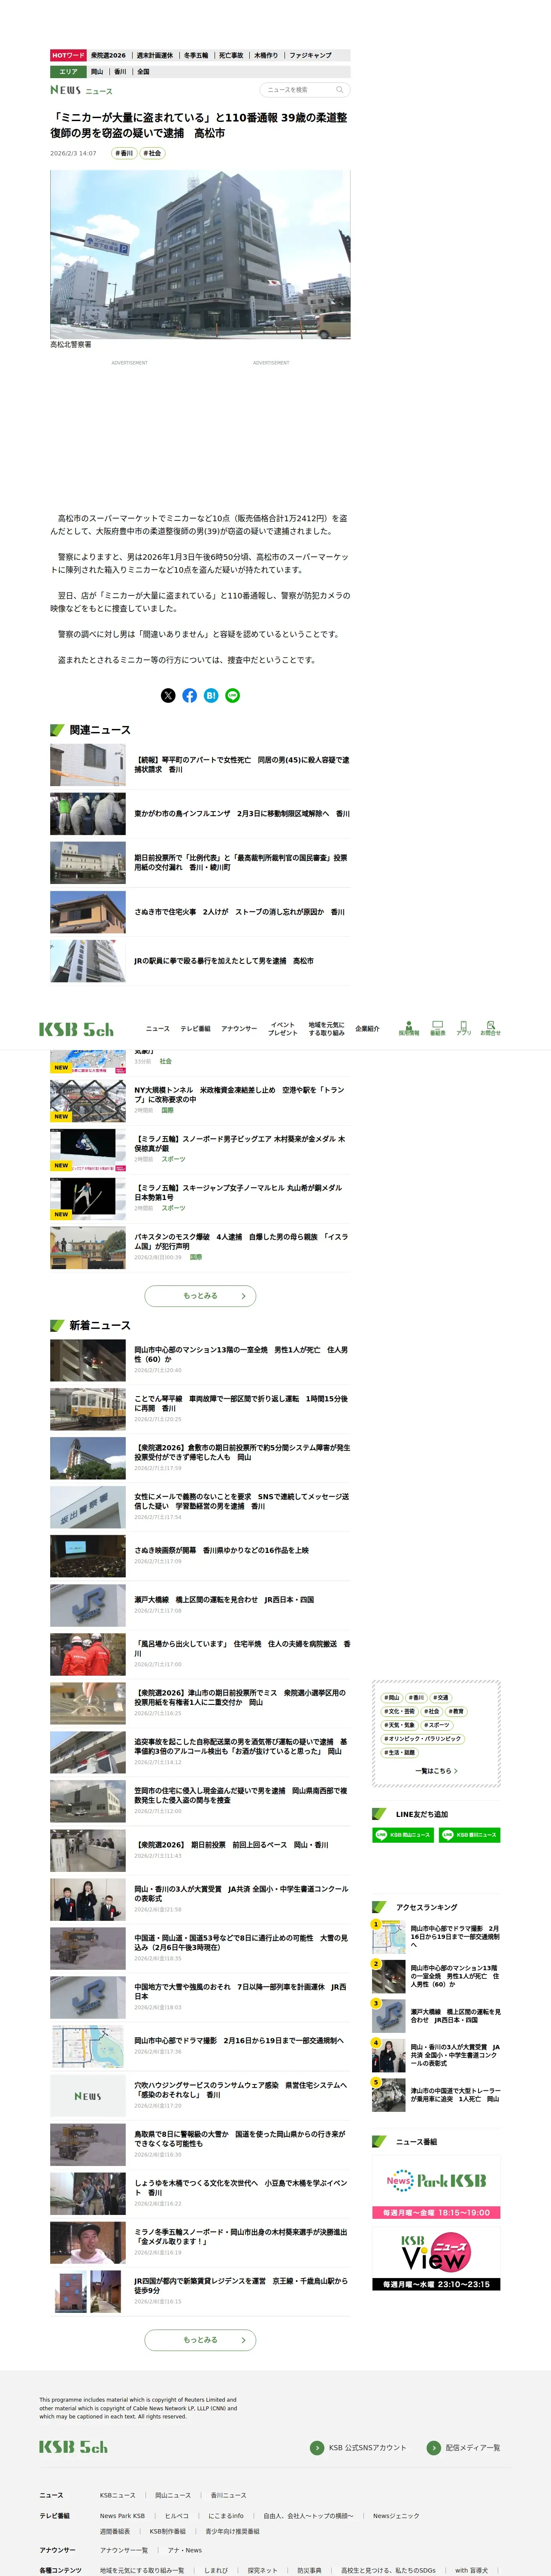Image resolution: width=551 pixels, height=2576 pixels.
Task: Click the KSB 5ch logo in the navigation bar
Action: [76, 1029]
